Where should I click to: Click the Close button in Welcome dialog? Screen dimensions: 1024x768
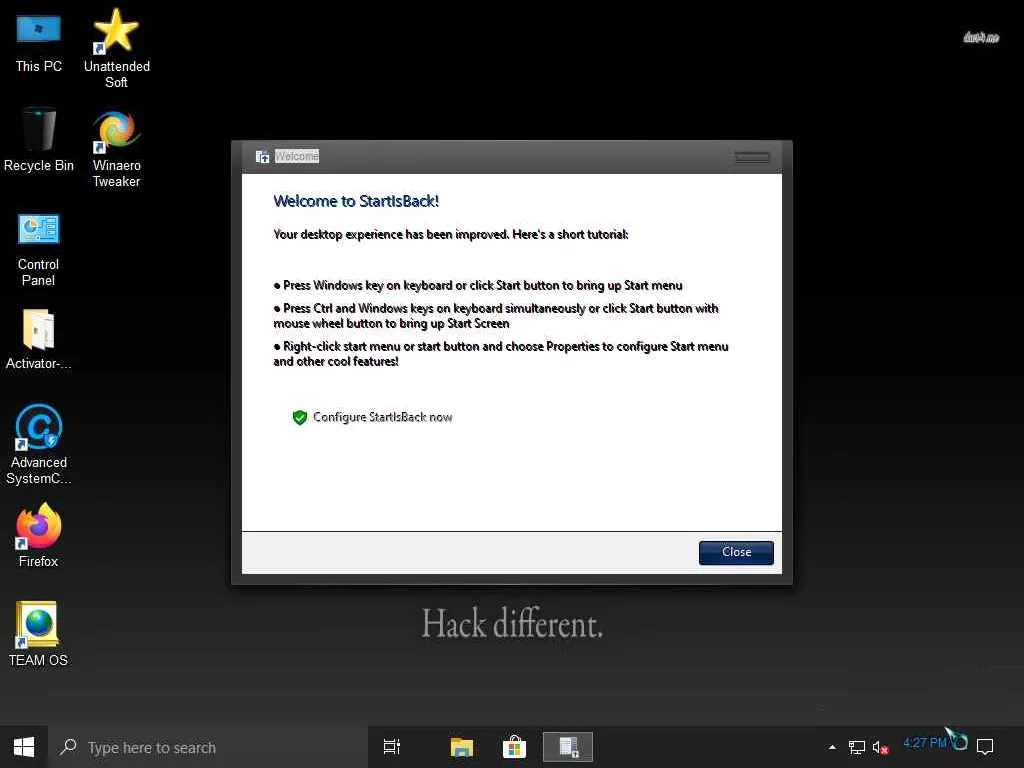[736, 552]
